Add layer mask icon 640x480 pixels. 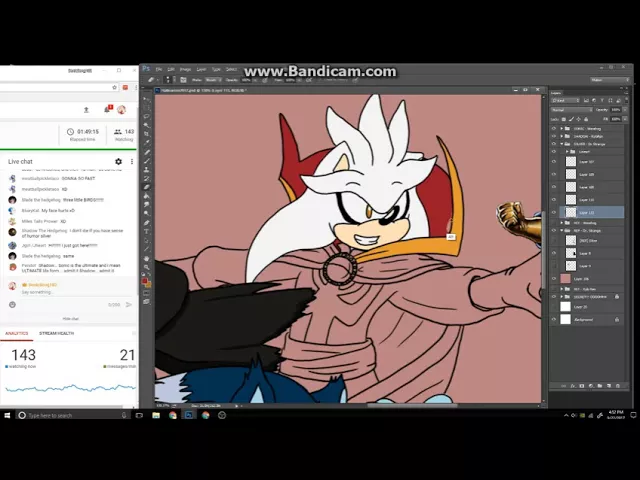[582, 386]
